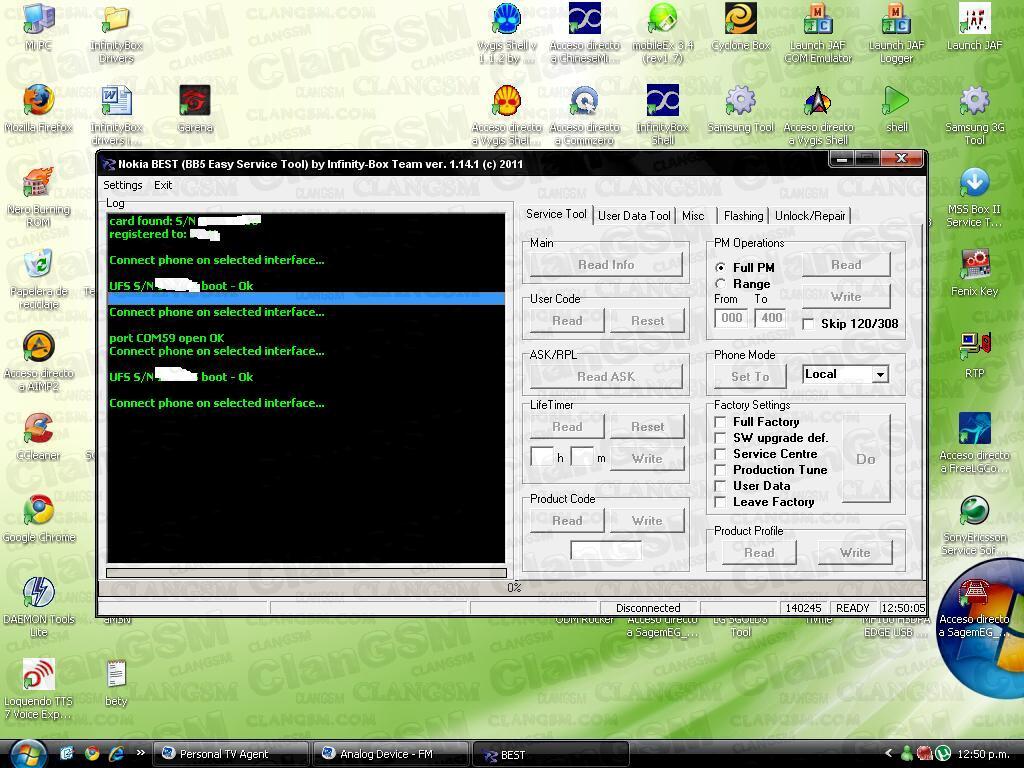1024x768 pixels.
Task: Open Acceso directo a AIMP2 icon
Action: pos(39,360)
